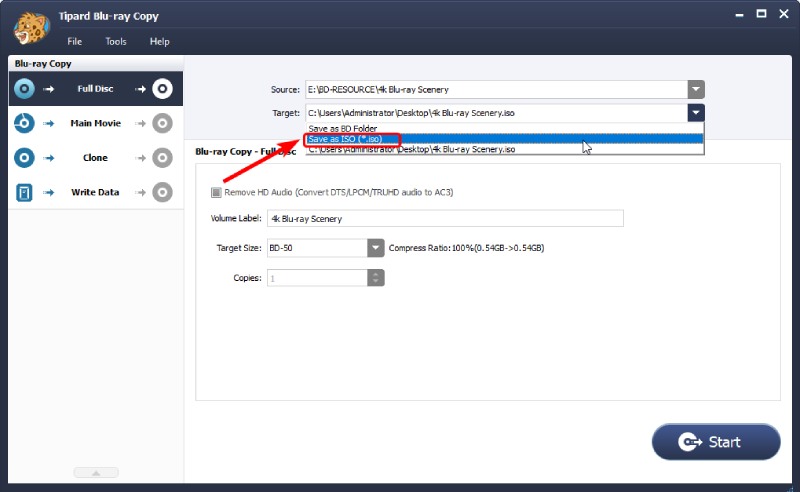The height and width of the screenshot is (492, 800).
Task: Start the Blu-ray copy
Action: [x=716, y=442]
